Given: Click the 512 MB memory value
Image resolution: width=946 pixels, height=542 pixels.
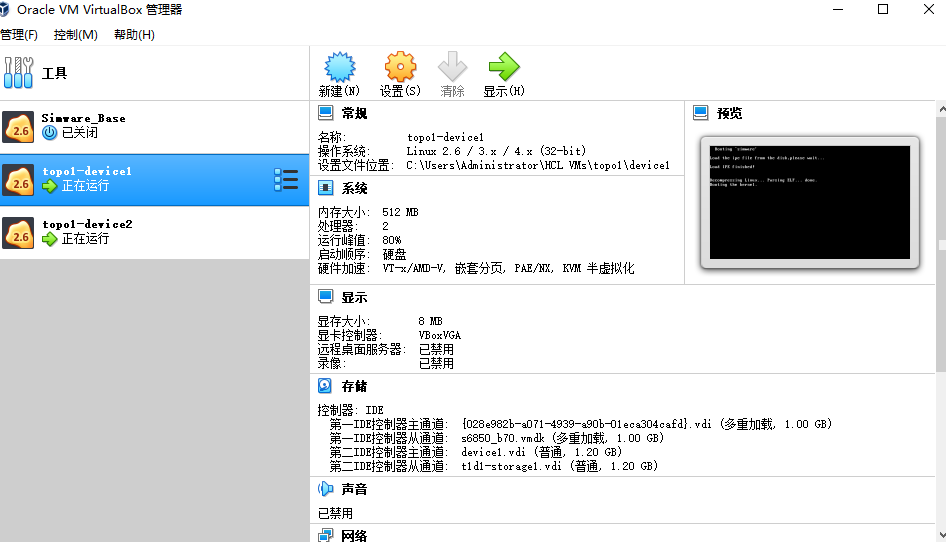Looking at the screenshot, I should tap(400, 212).
